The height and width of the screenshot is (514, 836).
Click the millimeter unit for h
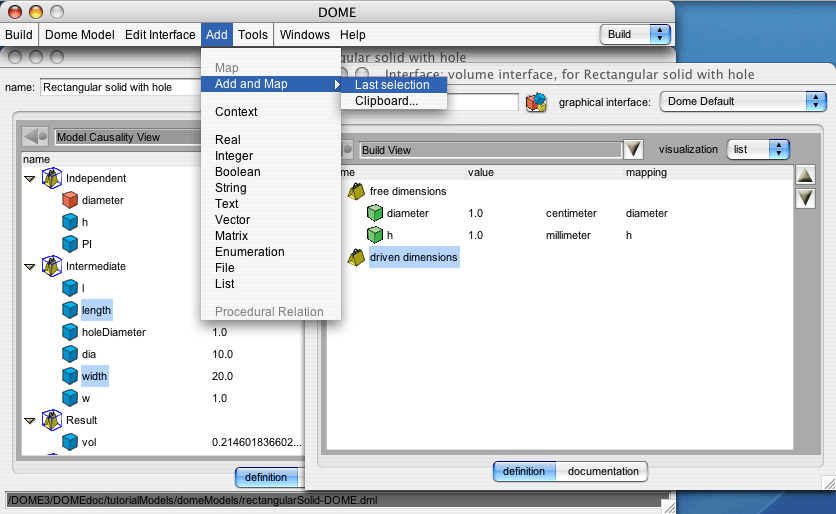pos(568,235)
